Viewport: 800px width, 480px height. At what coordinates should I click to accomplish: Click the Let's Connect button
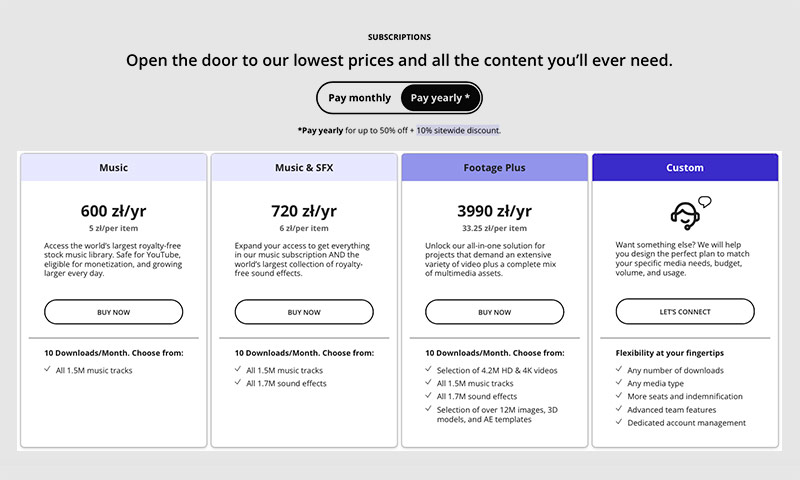[x=685, y=312]
